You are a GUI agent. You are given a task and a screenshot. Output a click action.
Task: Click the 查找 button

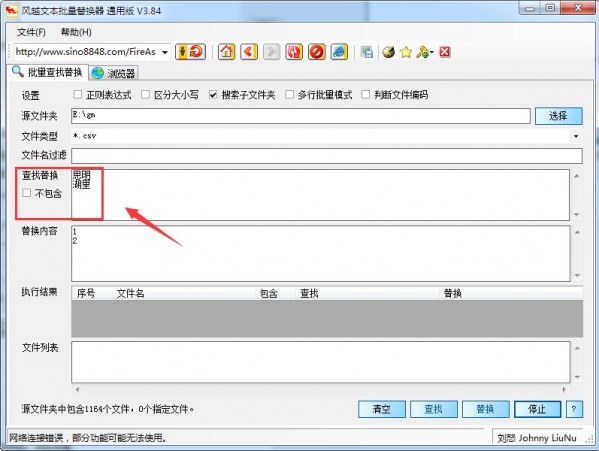point(434,409)
